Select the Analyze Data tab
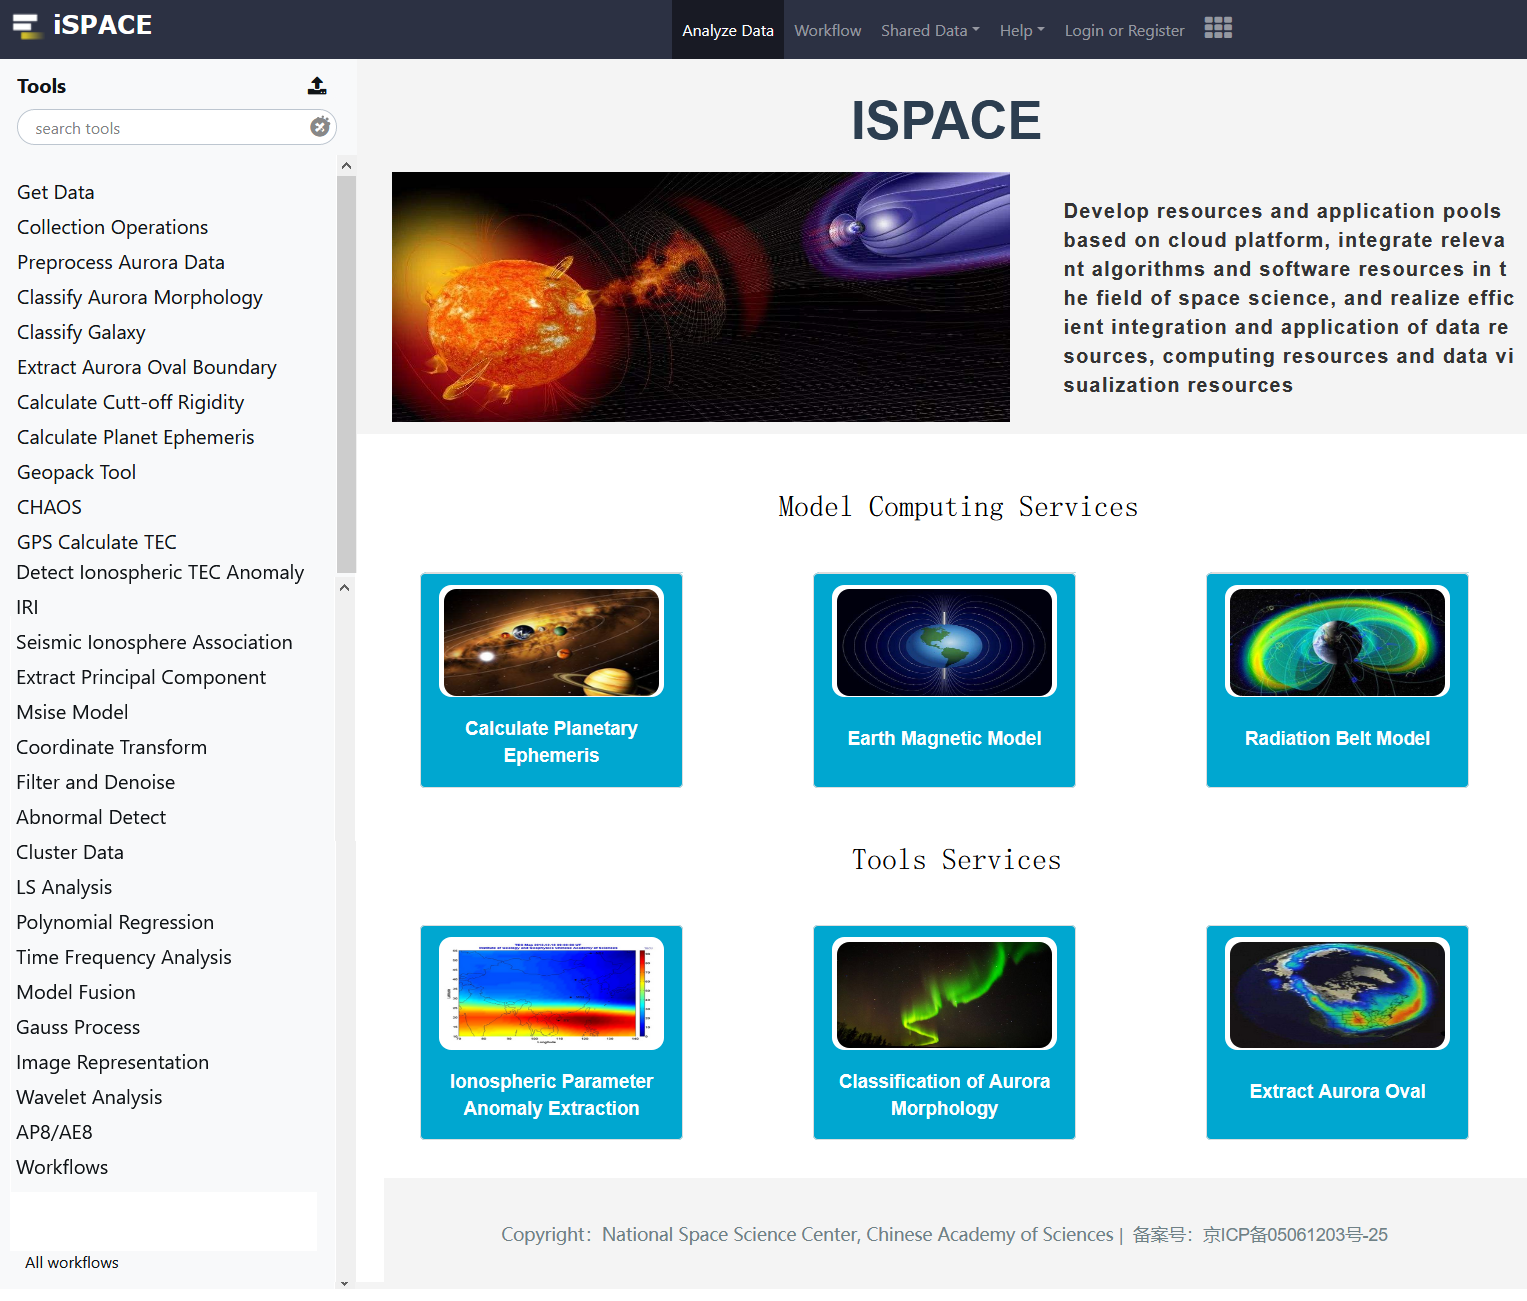1527x1301 pixels. (727, 30)
